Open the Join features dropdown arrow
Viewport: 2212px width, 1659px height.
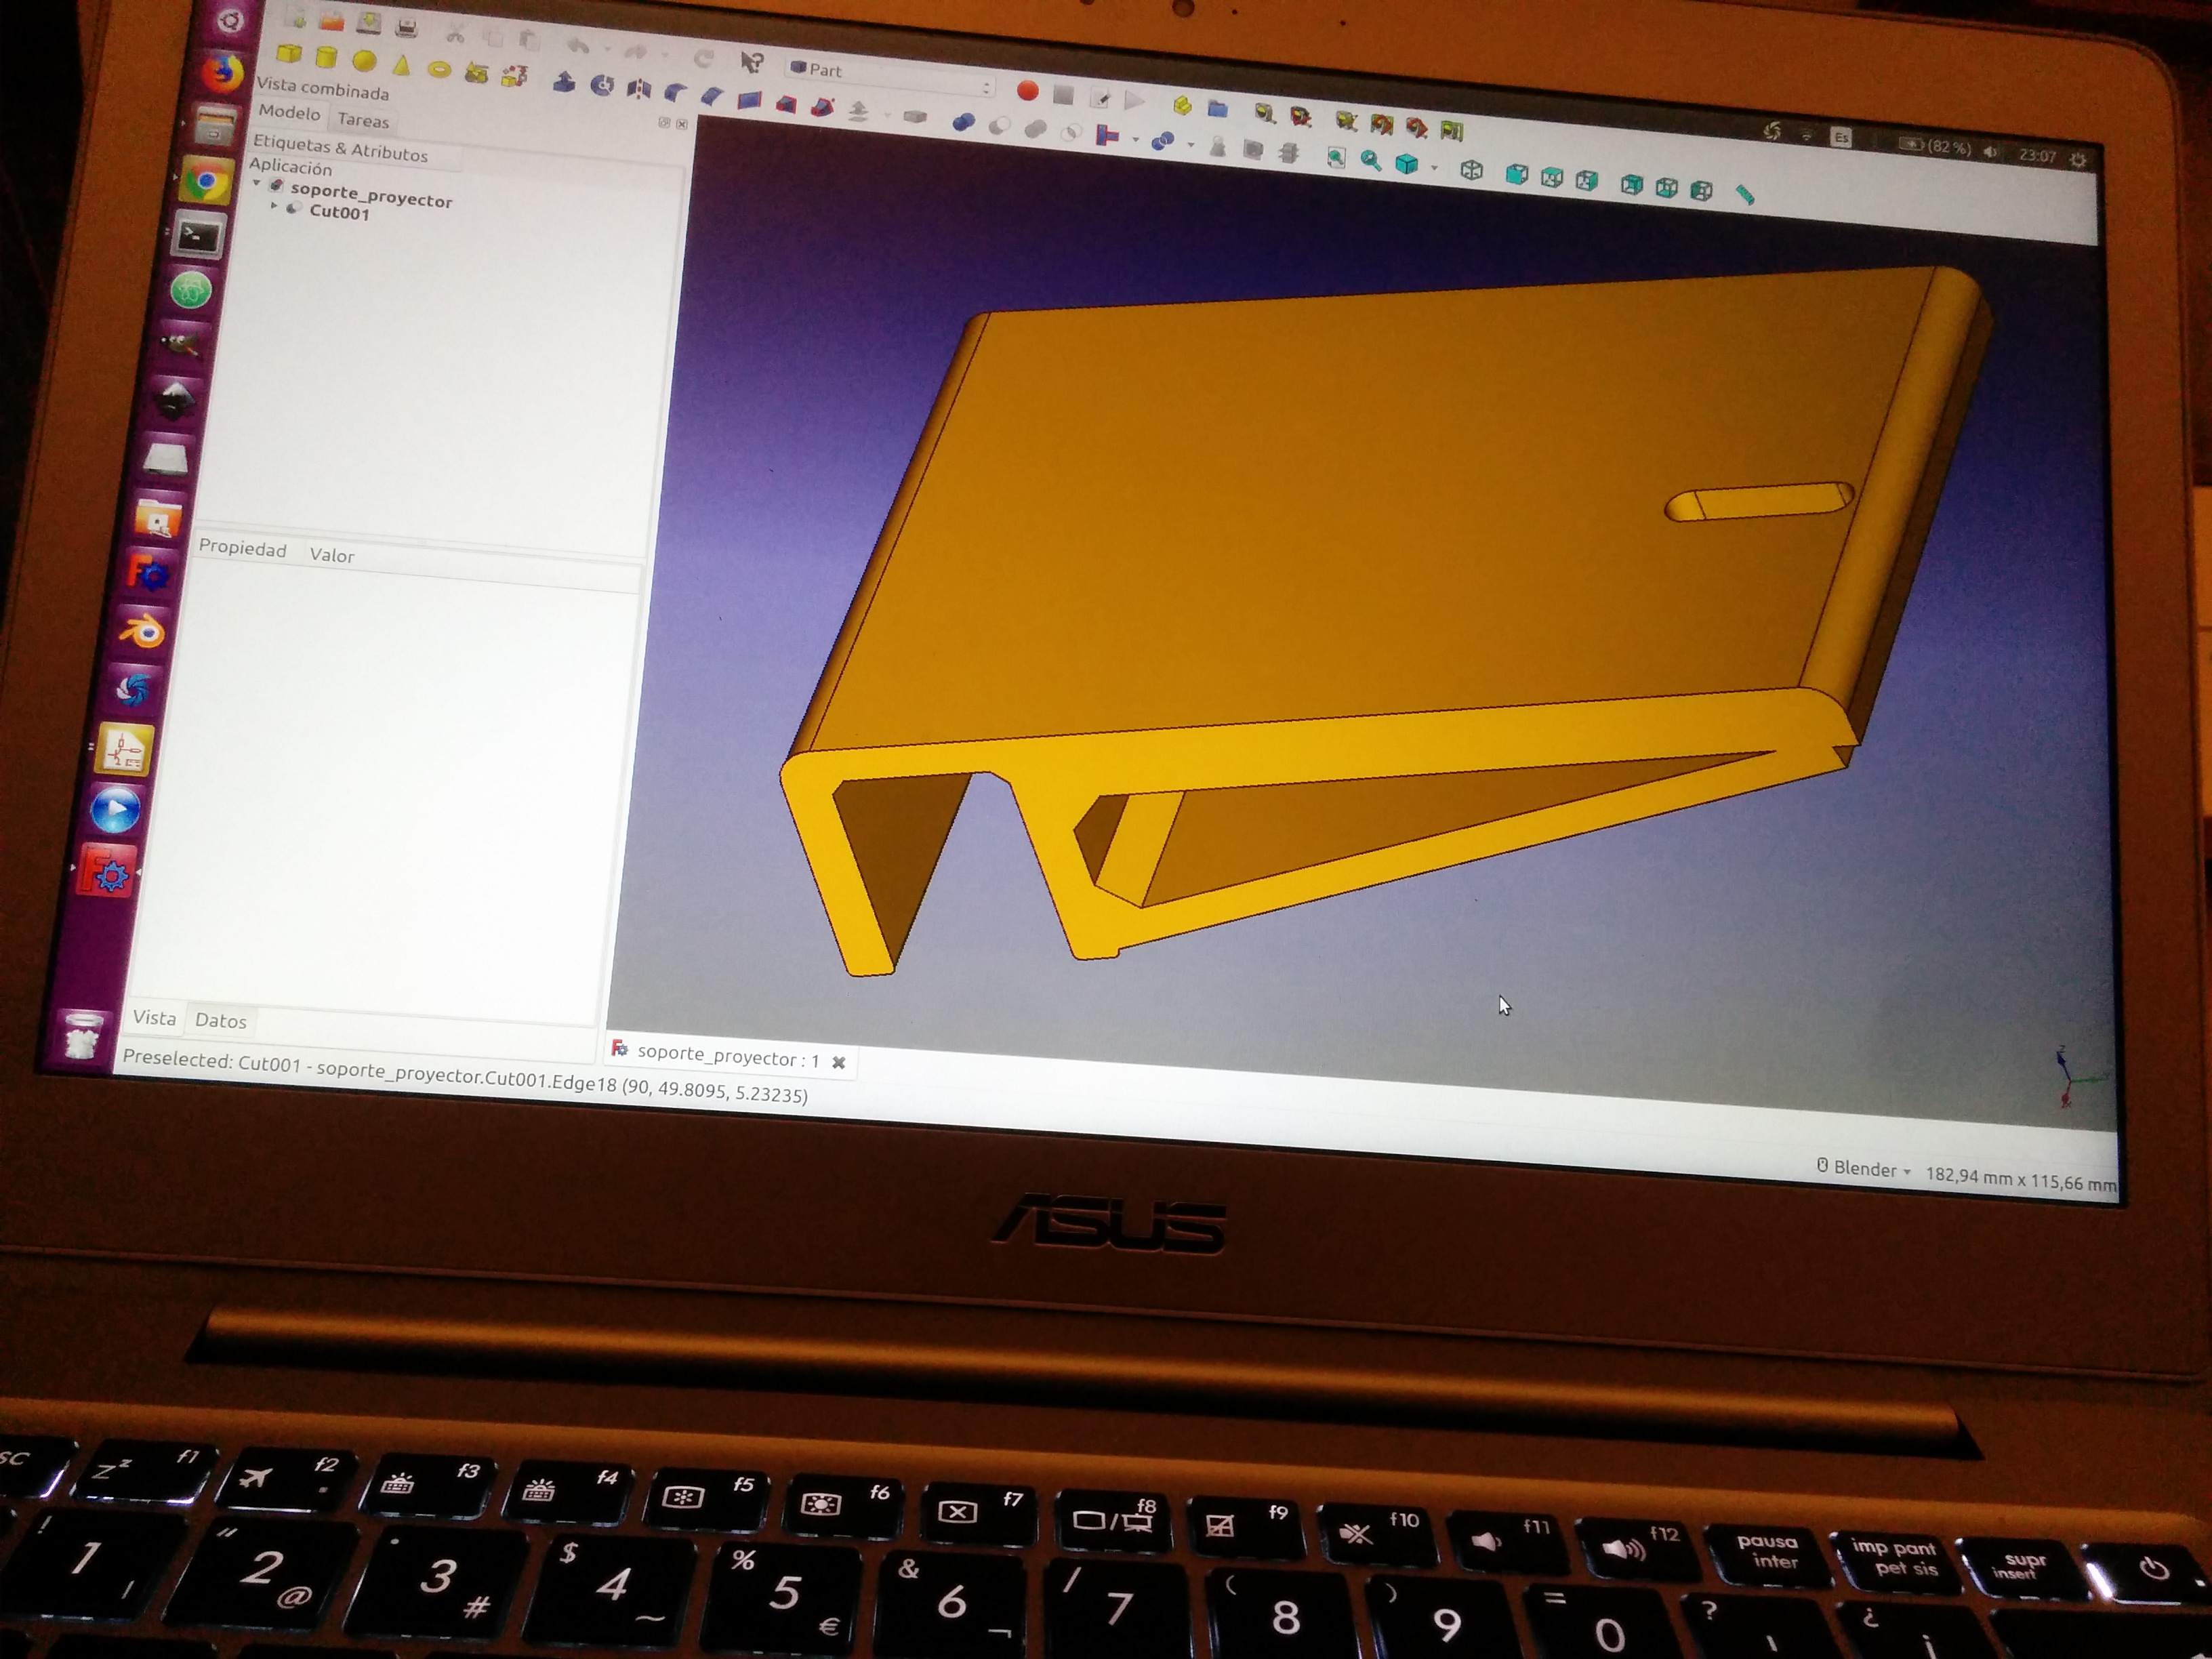click(x=1135, y=139)
